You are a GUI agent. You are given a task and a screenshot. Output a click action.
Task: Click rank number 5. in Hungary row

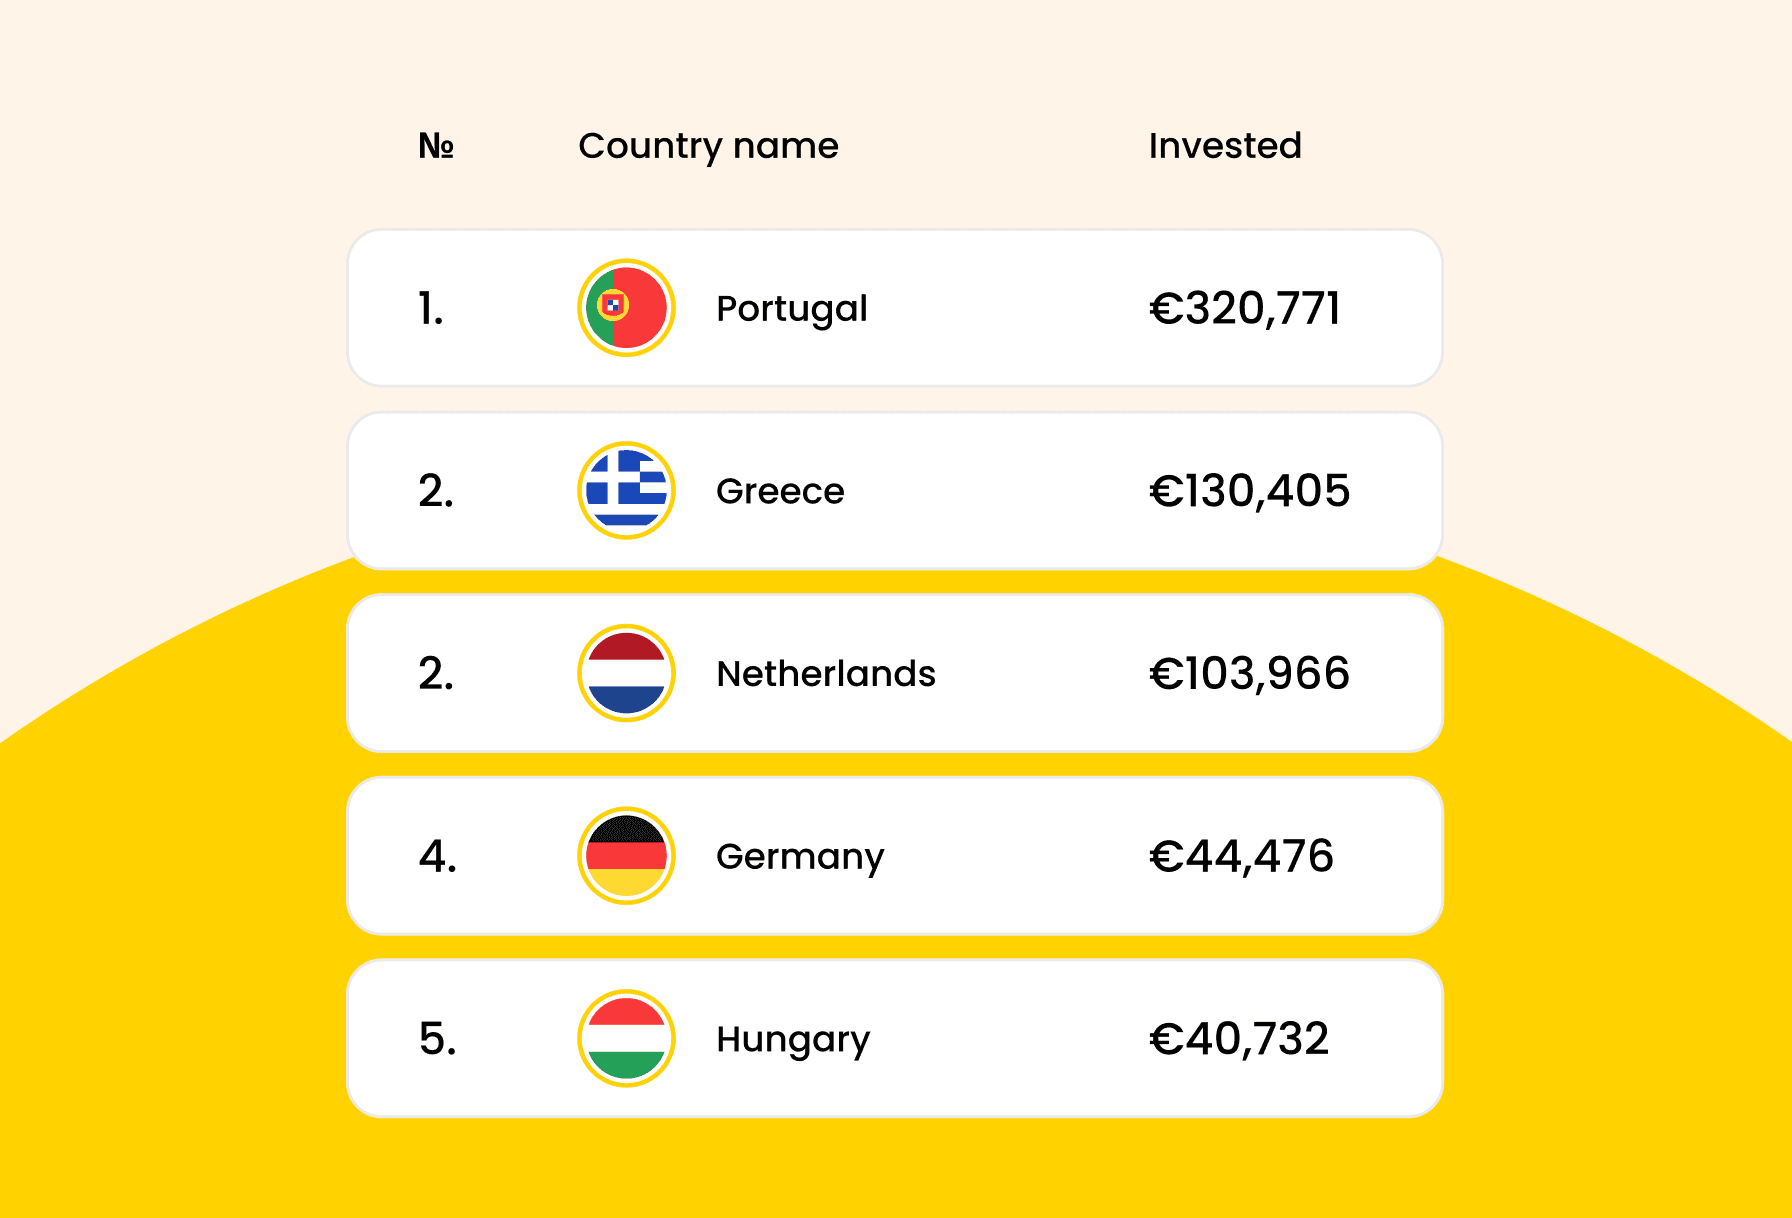pos(438,1039)
